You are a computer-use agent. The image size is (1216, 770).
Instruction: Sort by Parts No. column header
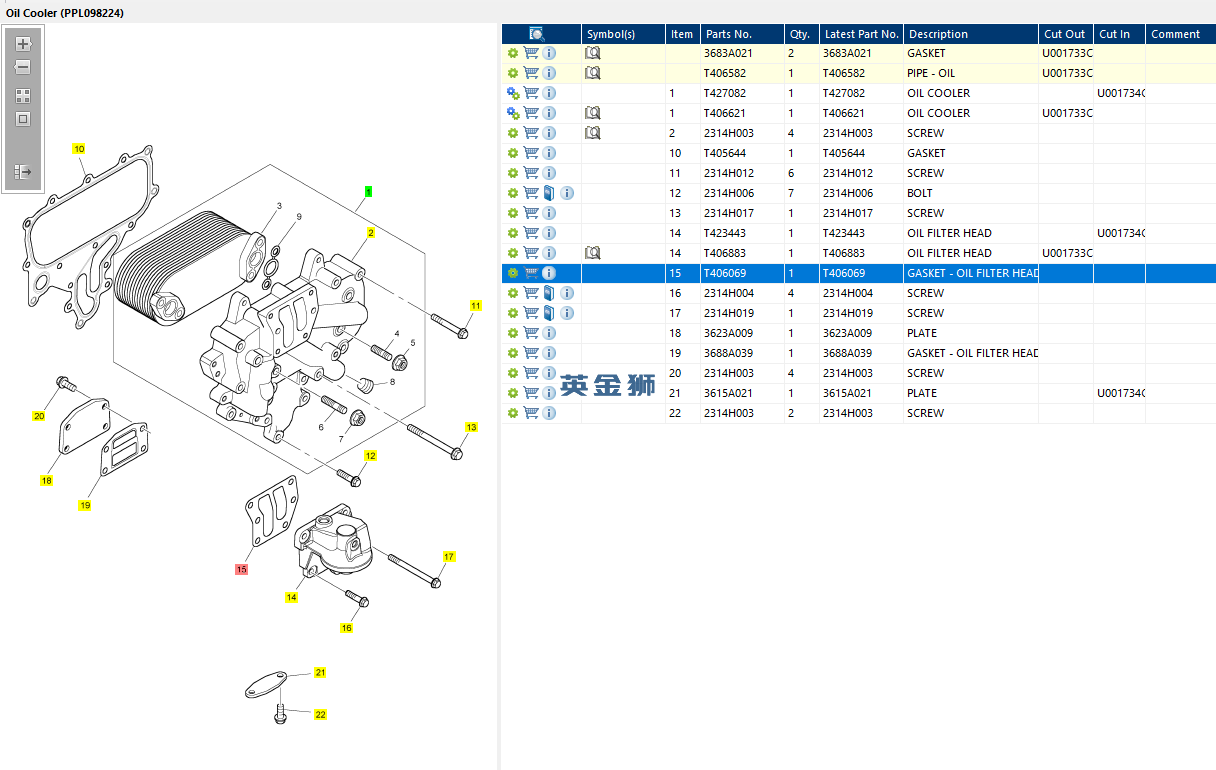pyautogui.click(x=741, y=34)
